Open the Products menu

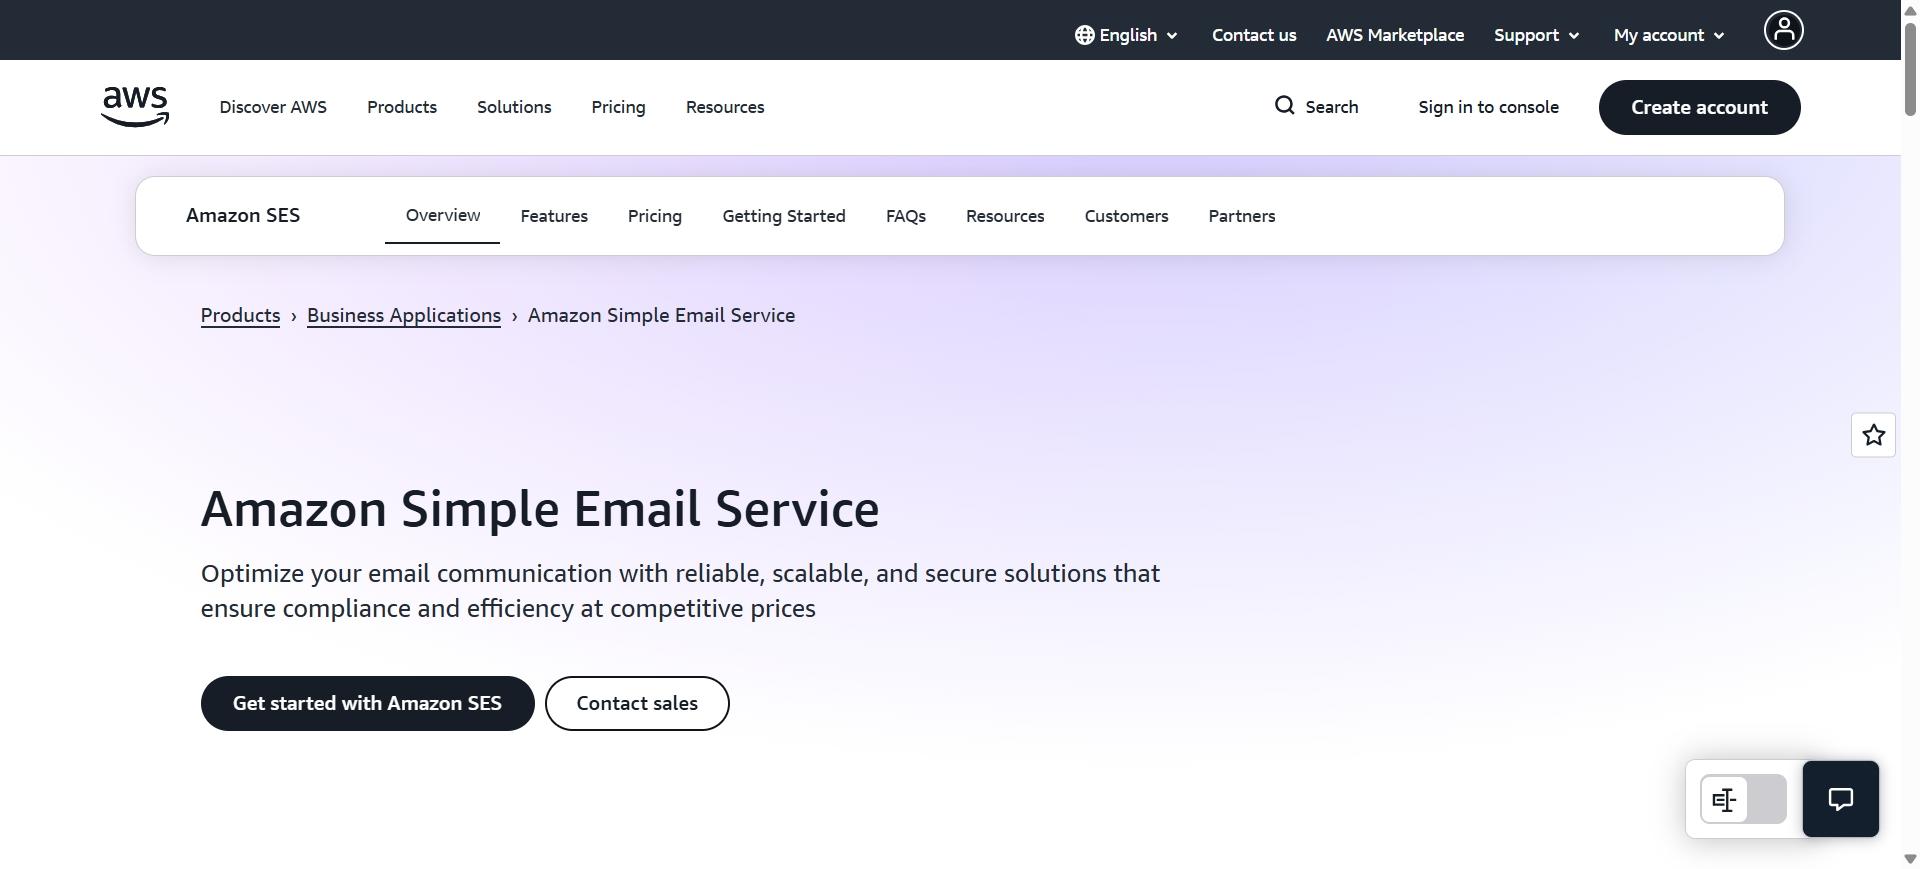pyautogui.click(x=402, y=107)
